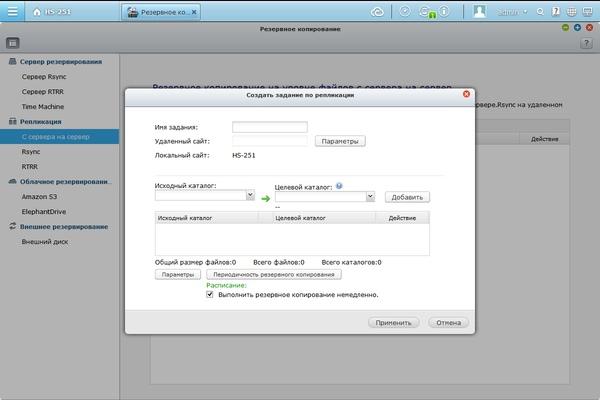Screen dimensions: 600x400
Task: Minimize the Резервное копирование window
Action: tap(565, 28)
